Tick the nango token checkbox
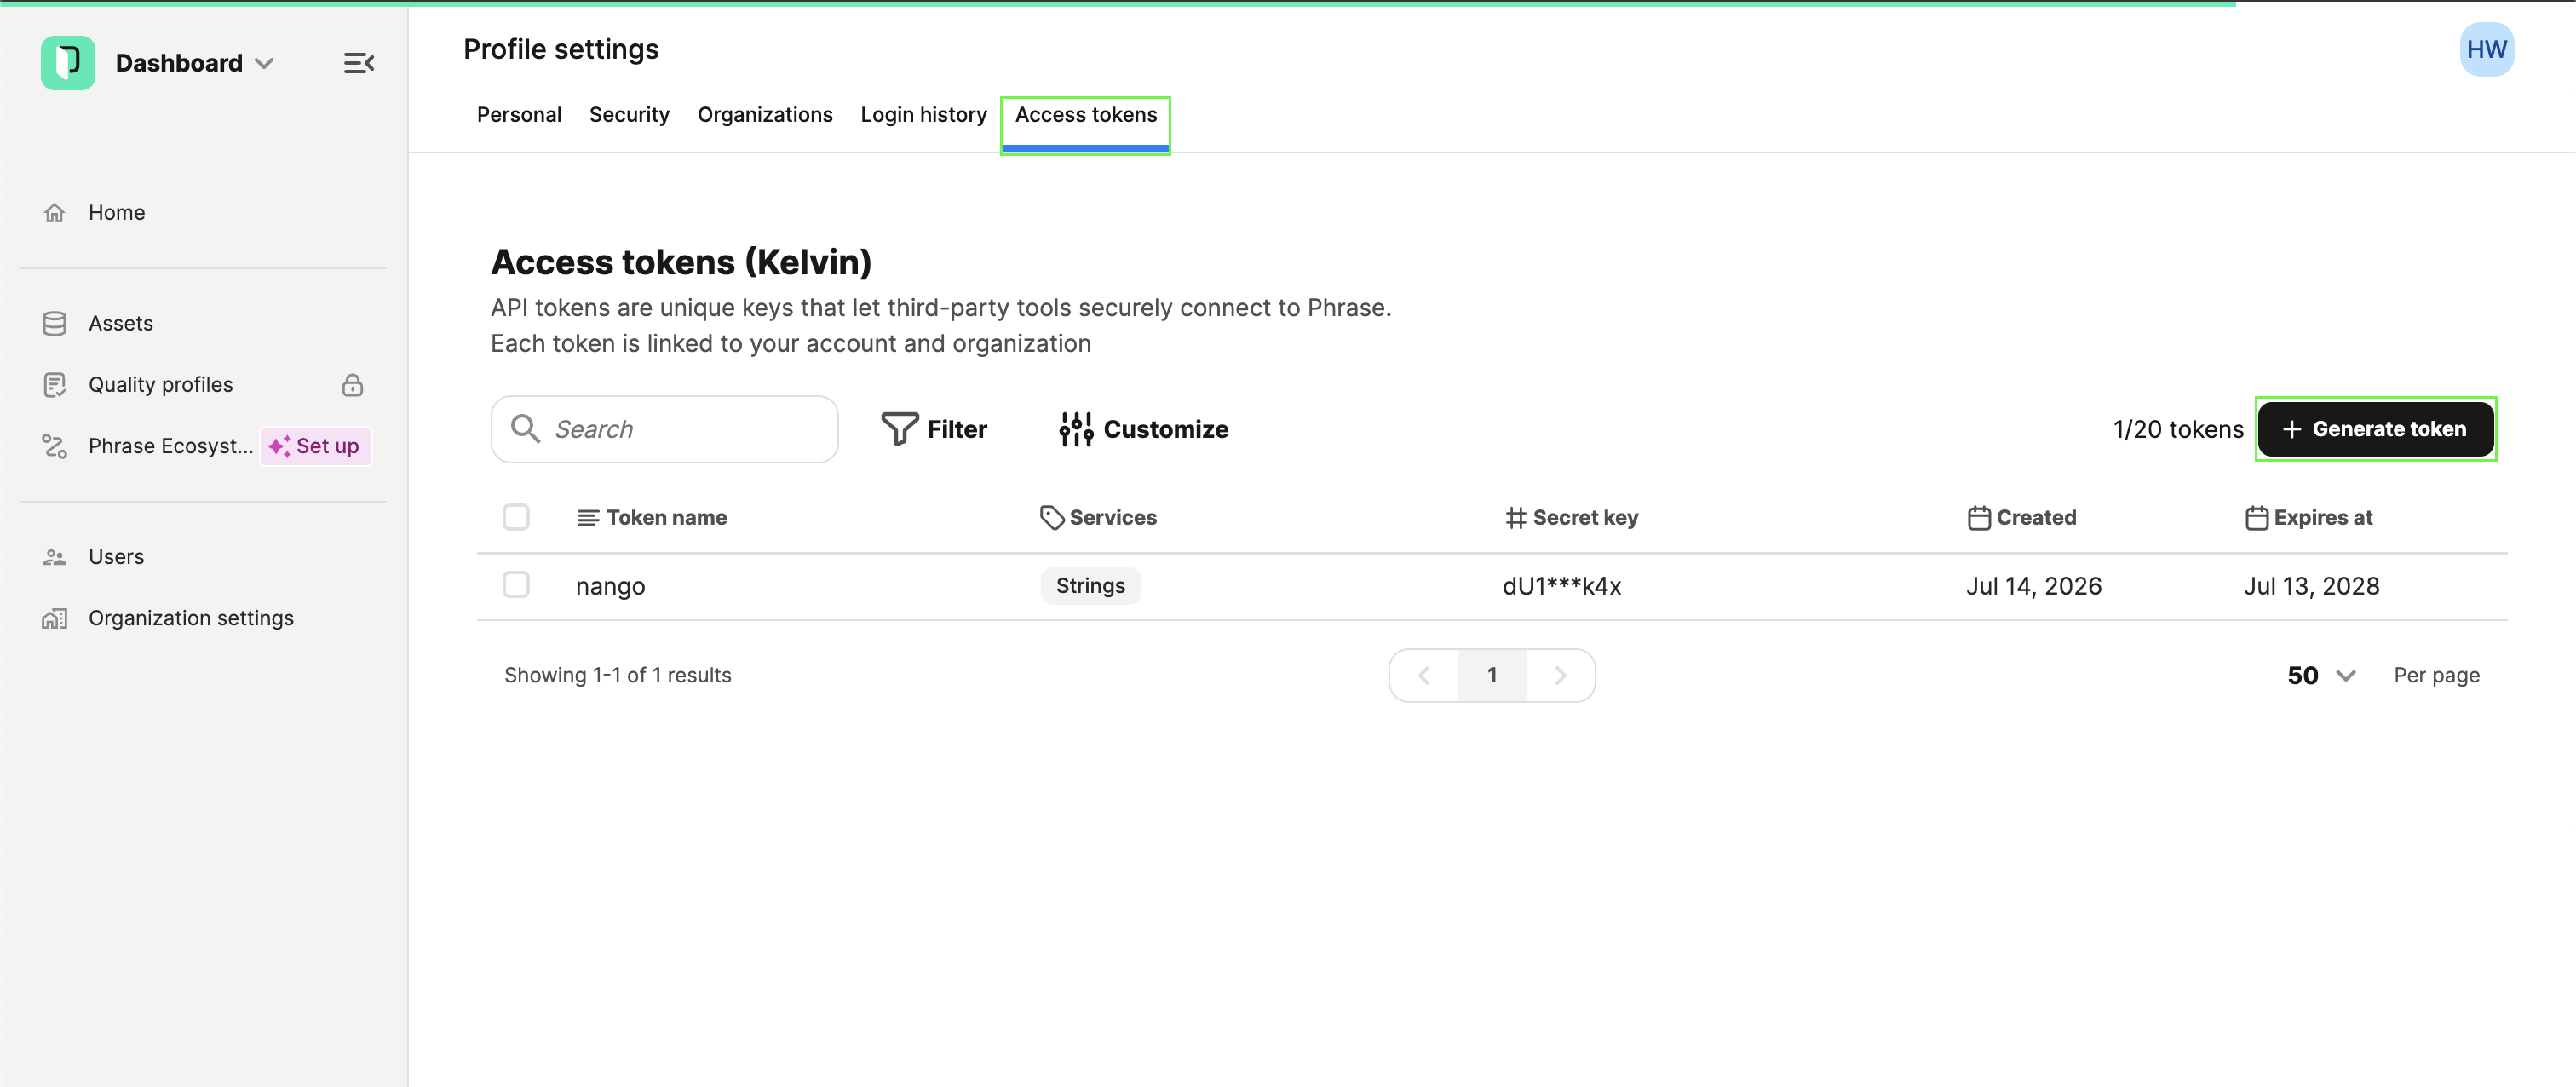 516,584
